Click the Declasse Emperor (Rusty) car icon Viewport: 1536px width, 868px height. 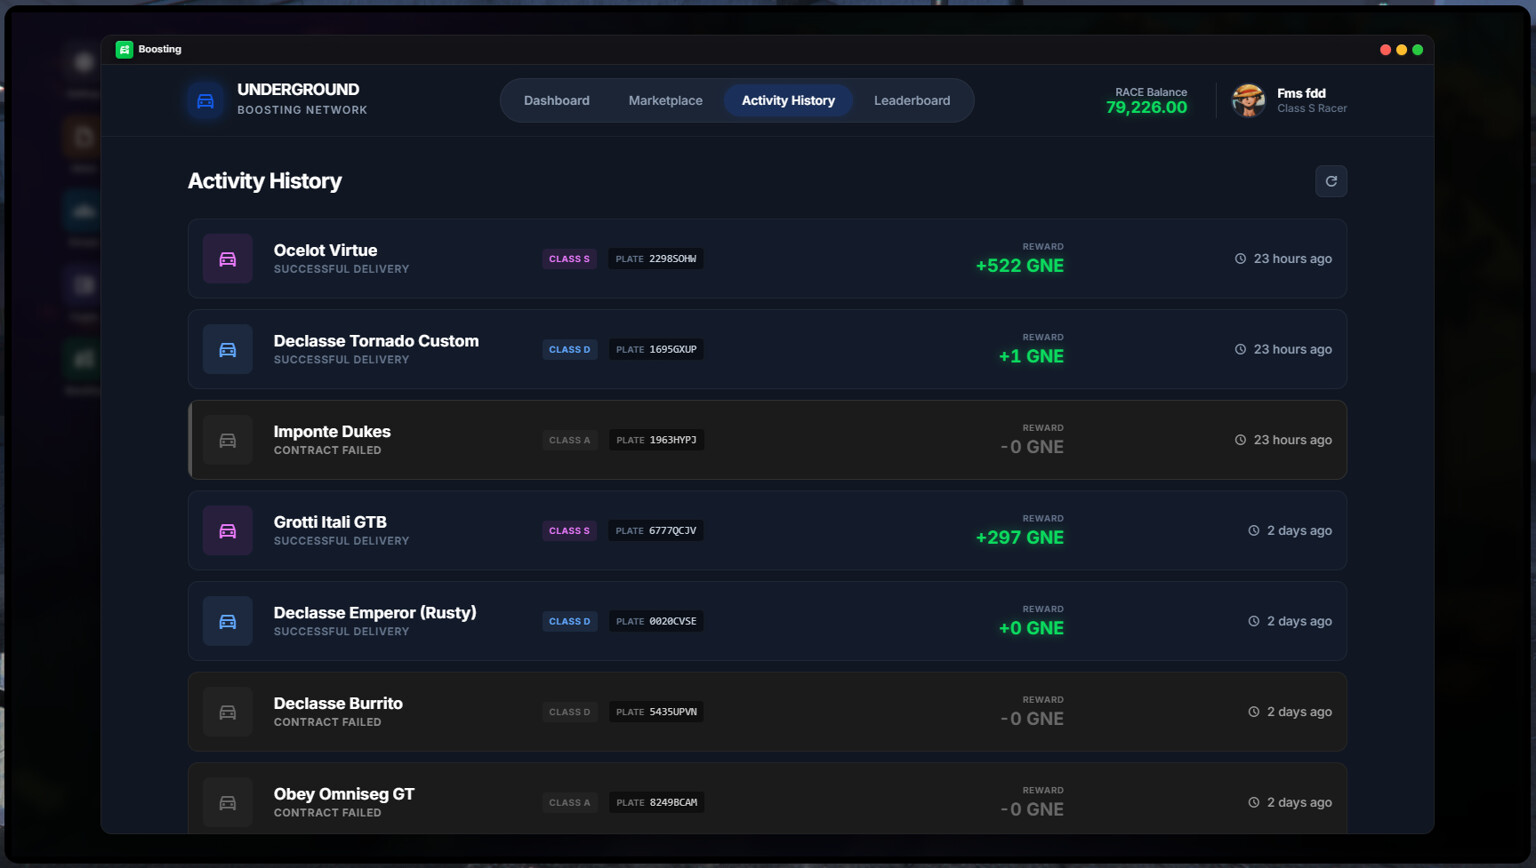point(228,621)
